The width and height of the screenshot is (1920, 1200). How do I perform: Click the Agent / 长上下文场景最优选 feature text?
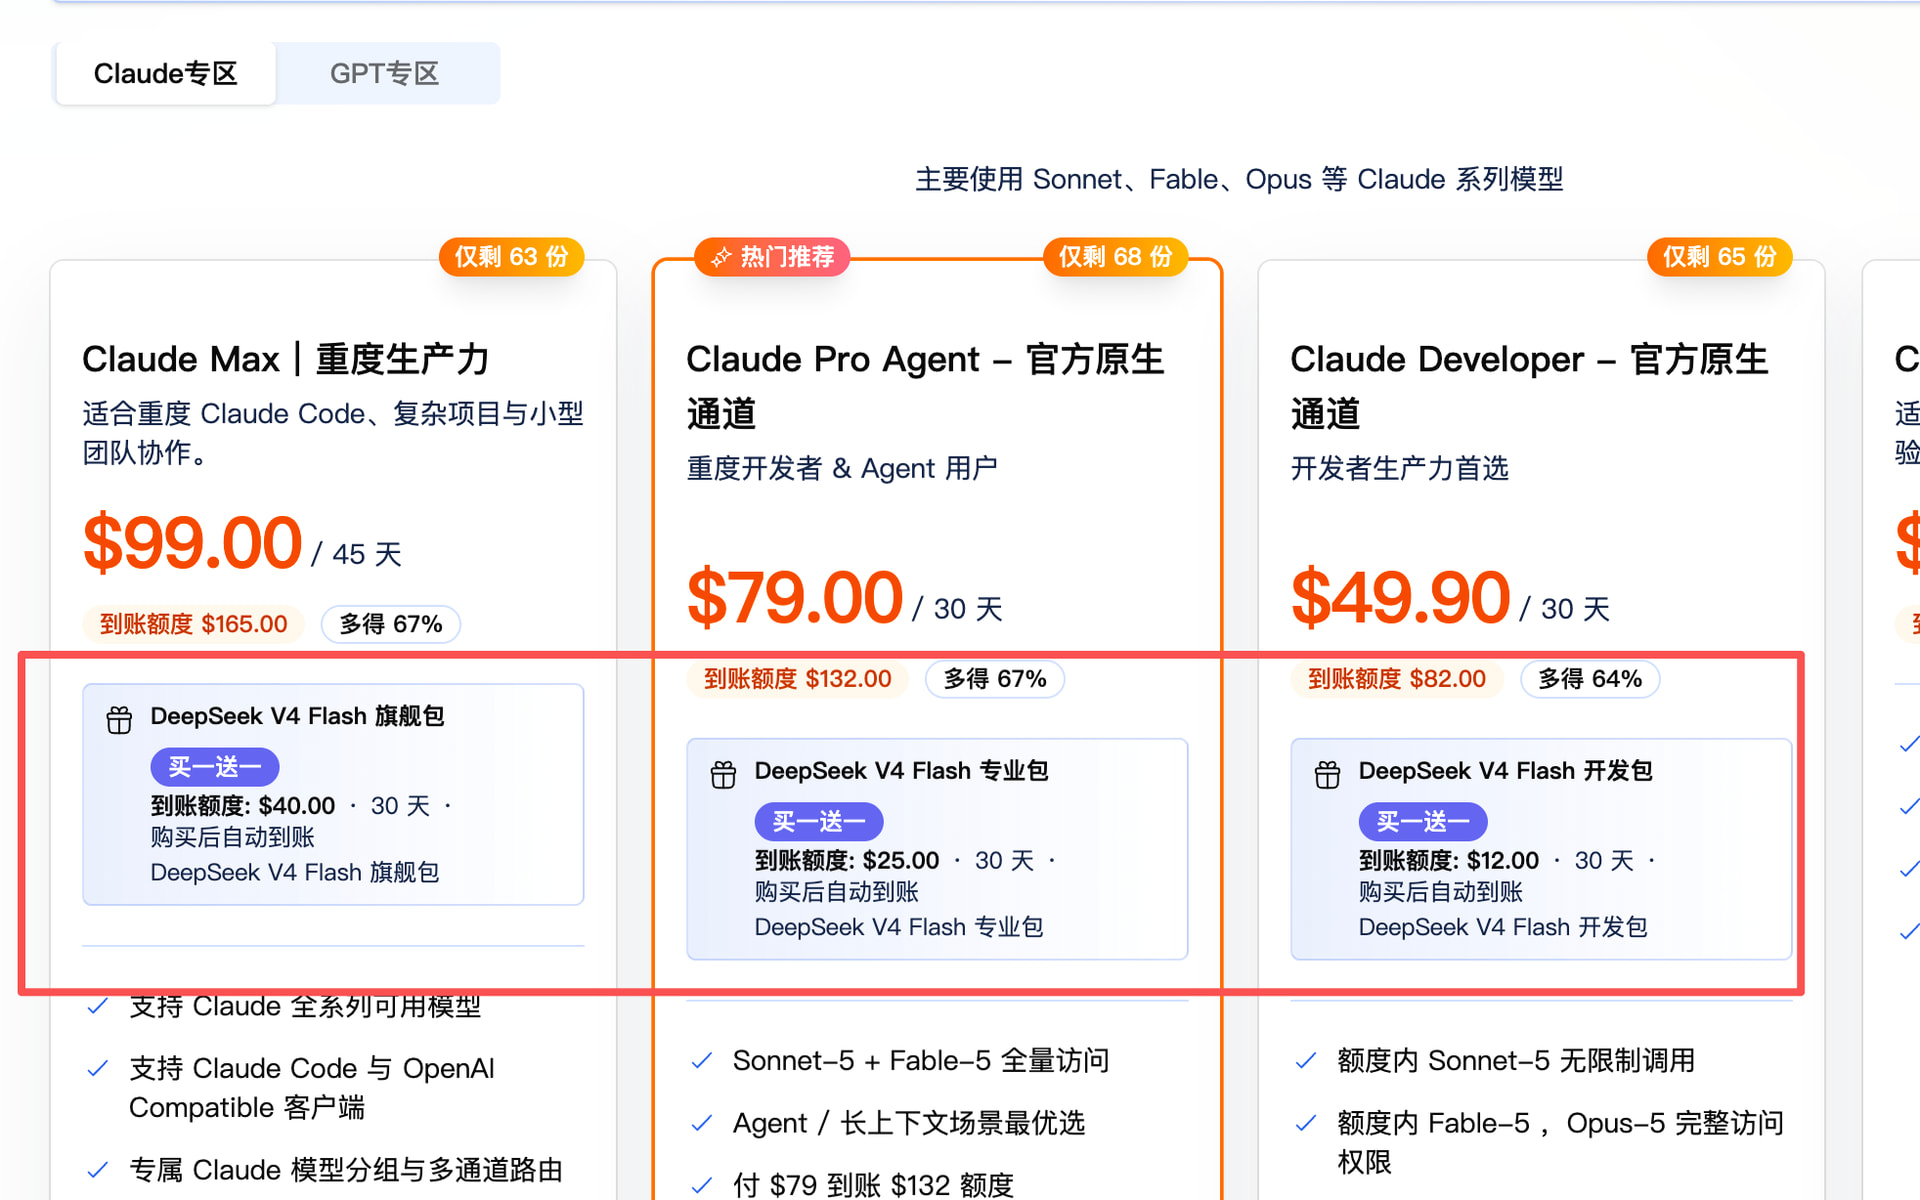point(909,1124)
